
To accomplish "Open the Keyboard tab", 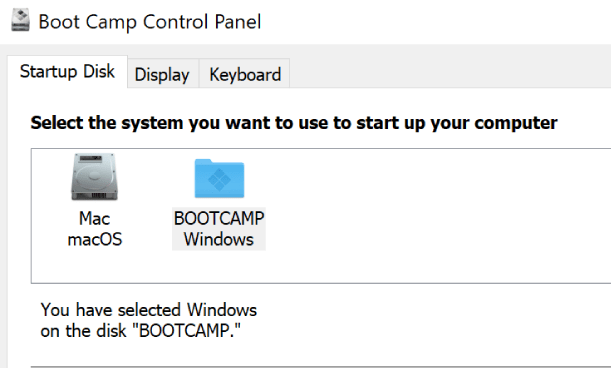I will 245,74.
